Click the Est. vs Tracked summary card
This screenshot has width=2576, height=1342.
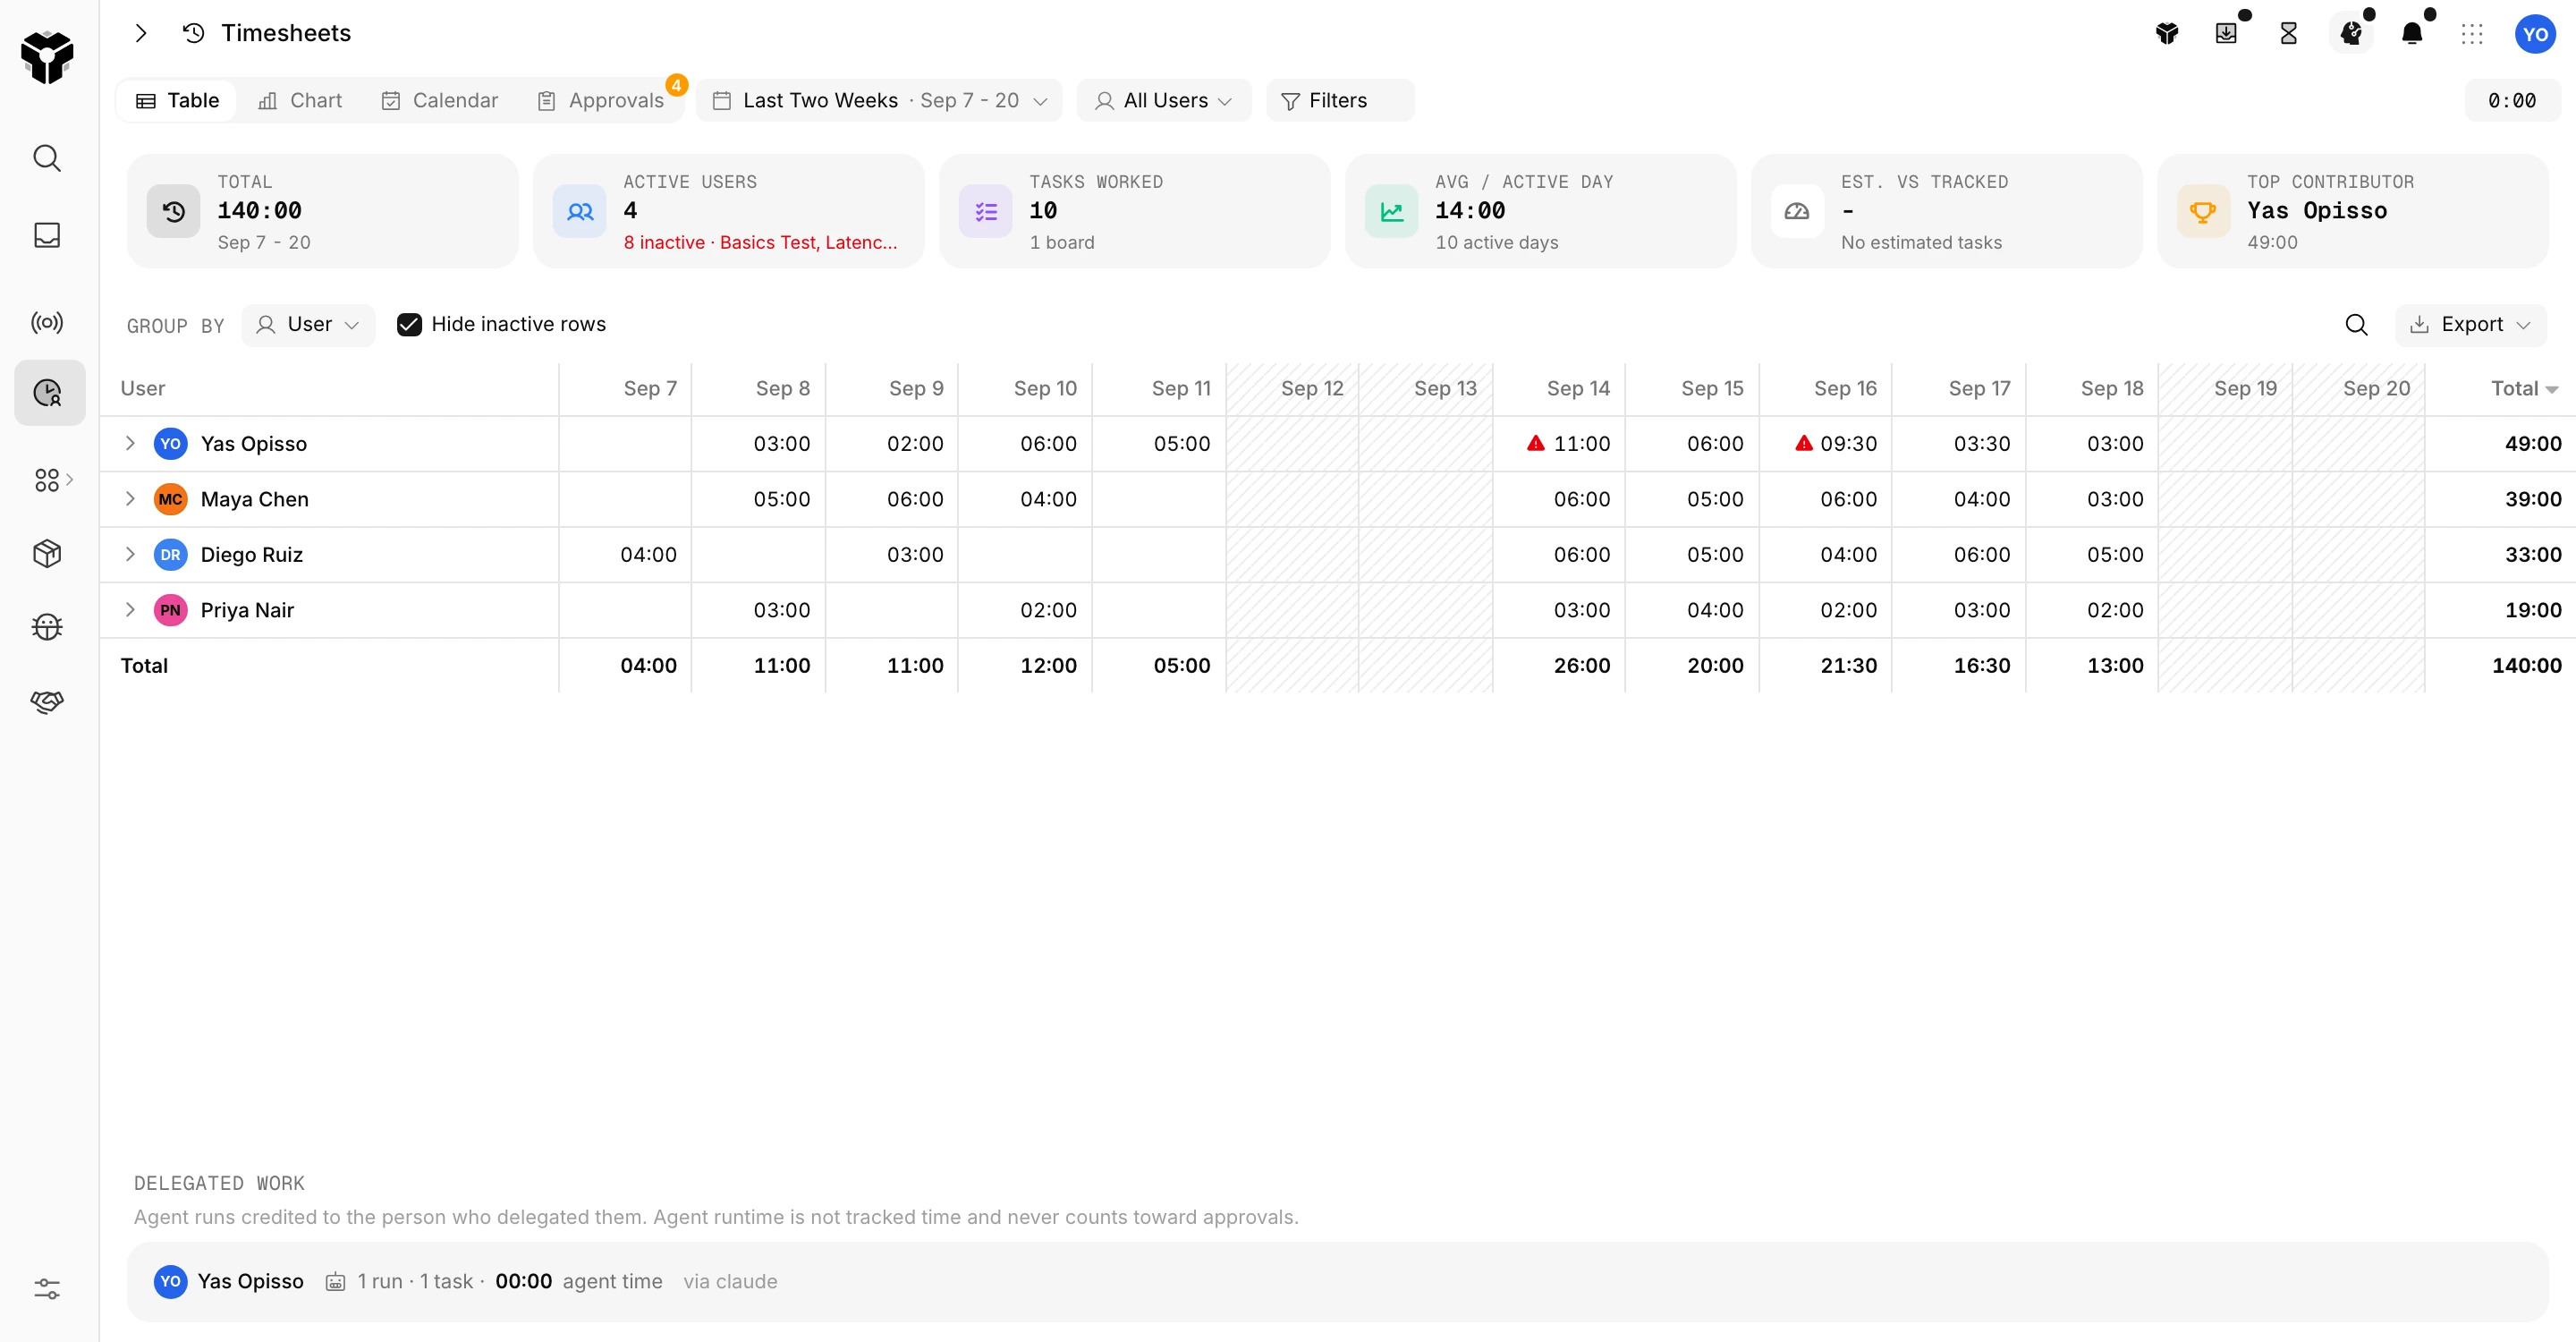(1946, 211)
